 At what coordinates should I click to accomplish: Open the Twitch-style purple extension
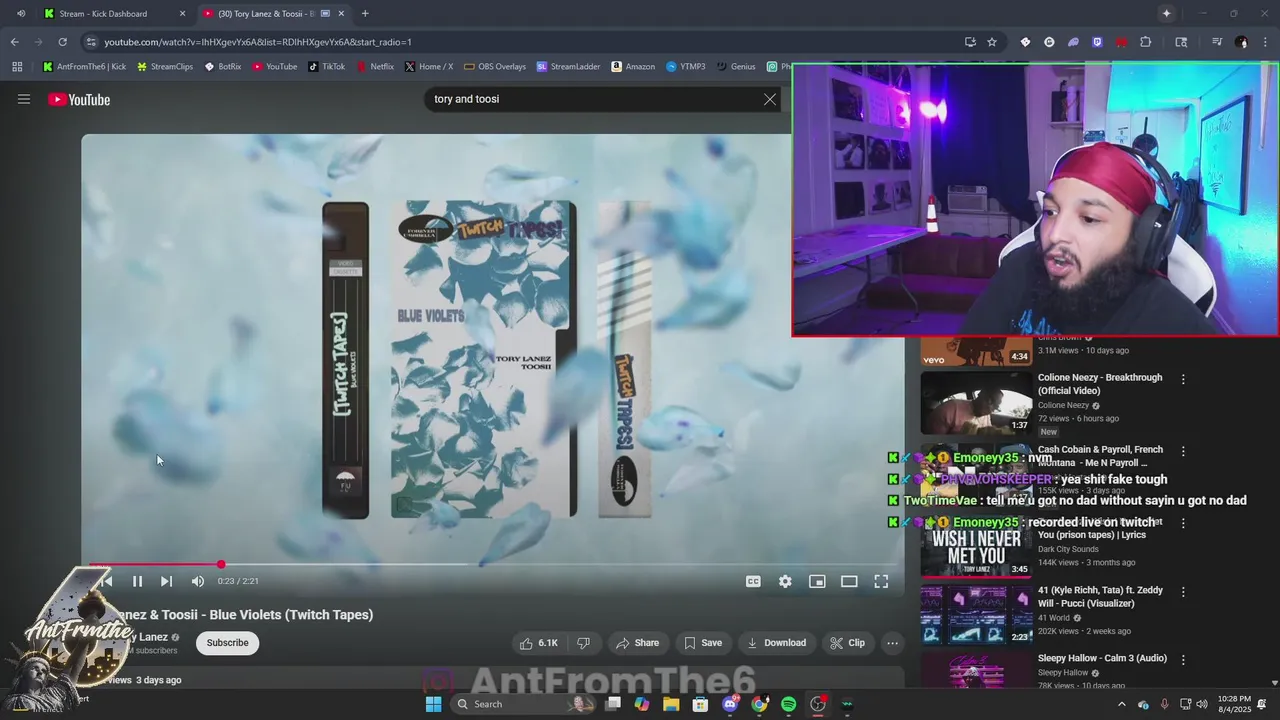tap(1097, 42)
